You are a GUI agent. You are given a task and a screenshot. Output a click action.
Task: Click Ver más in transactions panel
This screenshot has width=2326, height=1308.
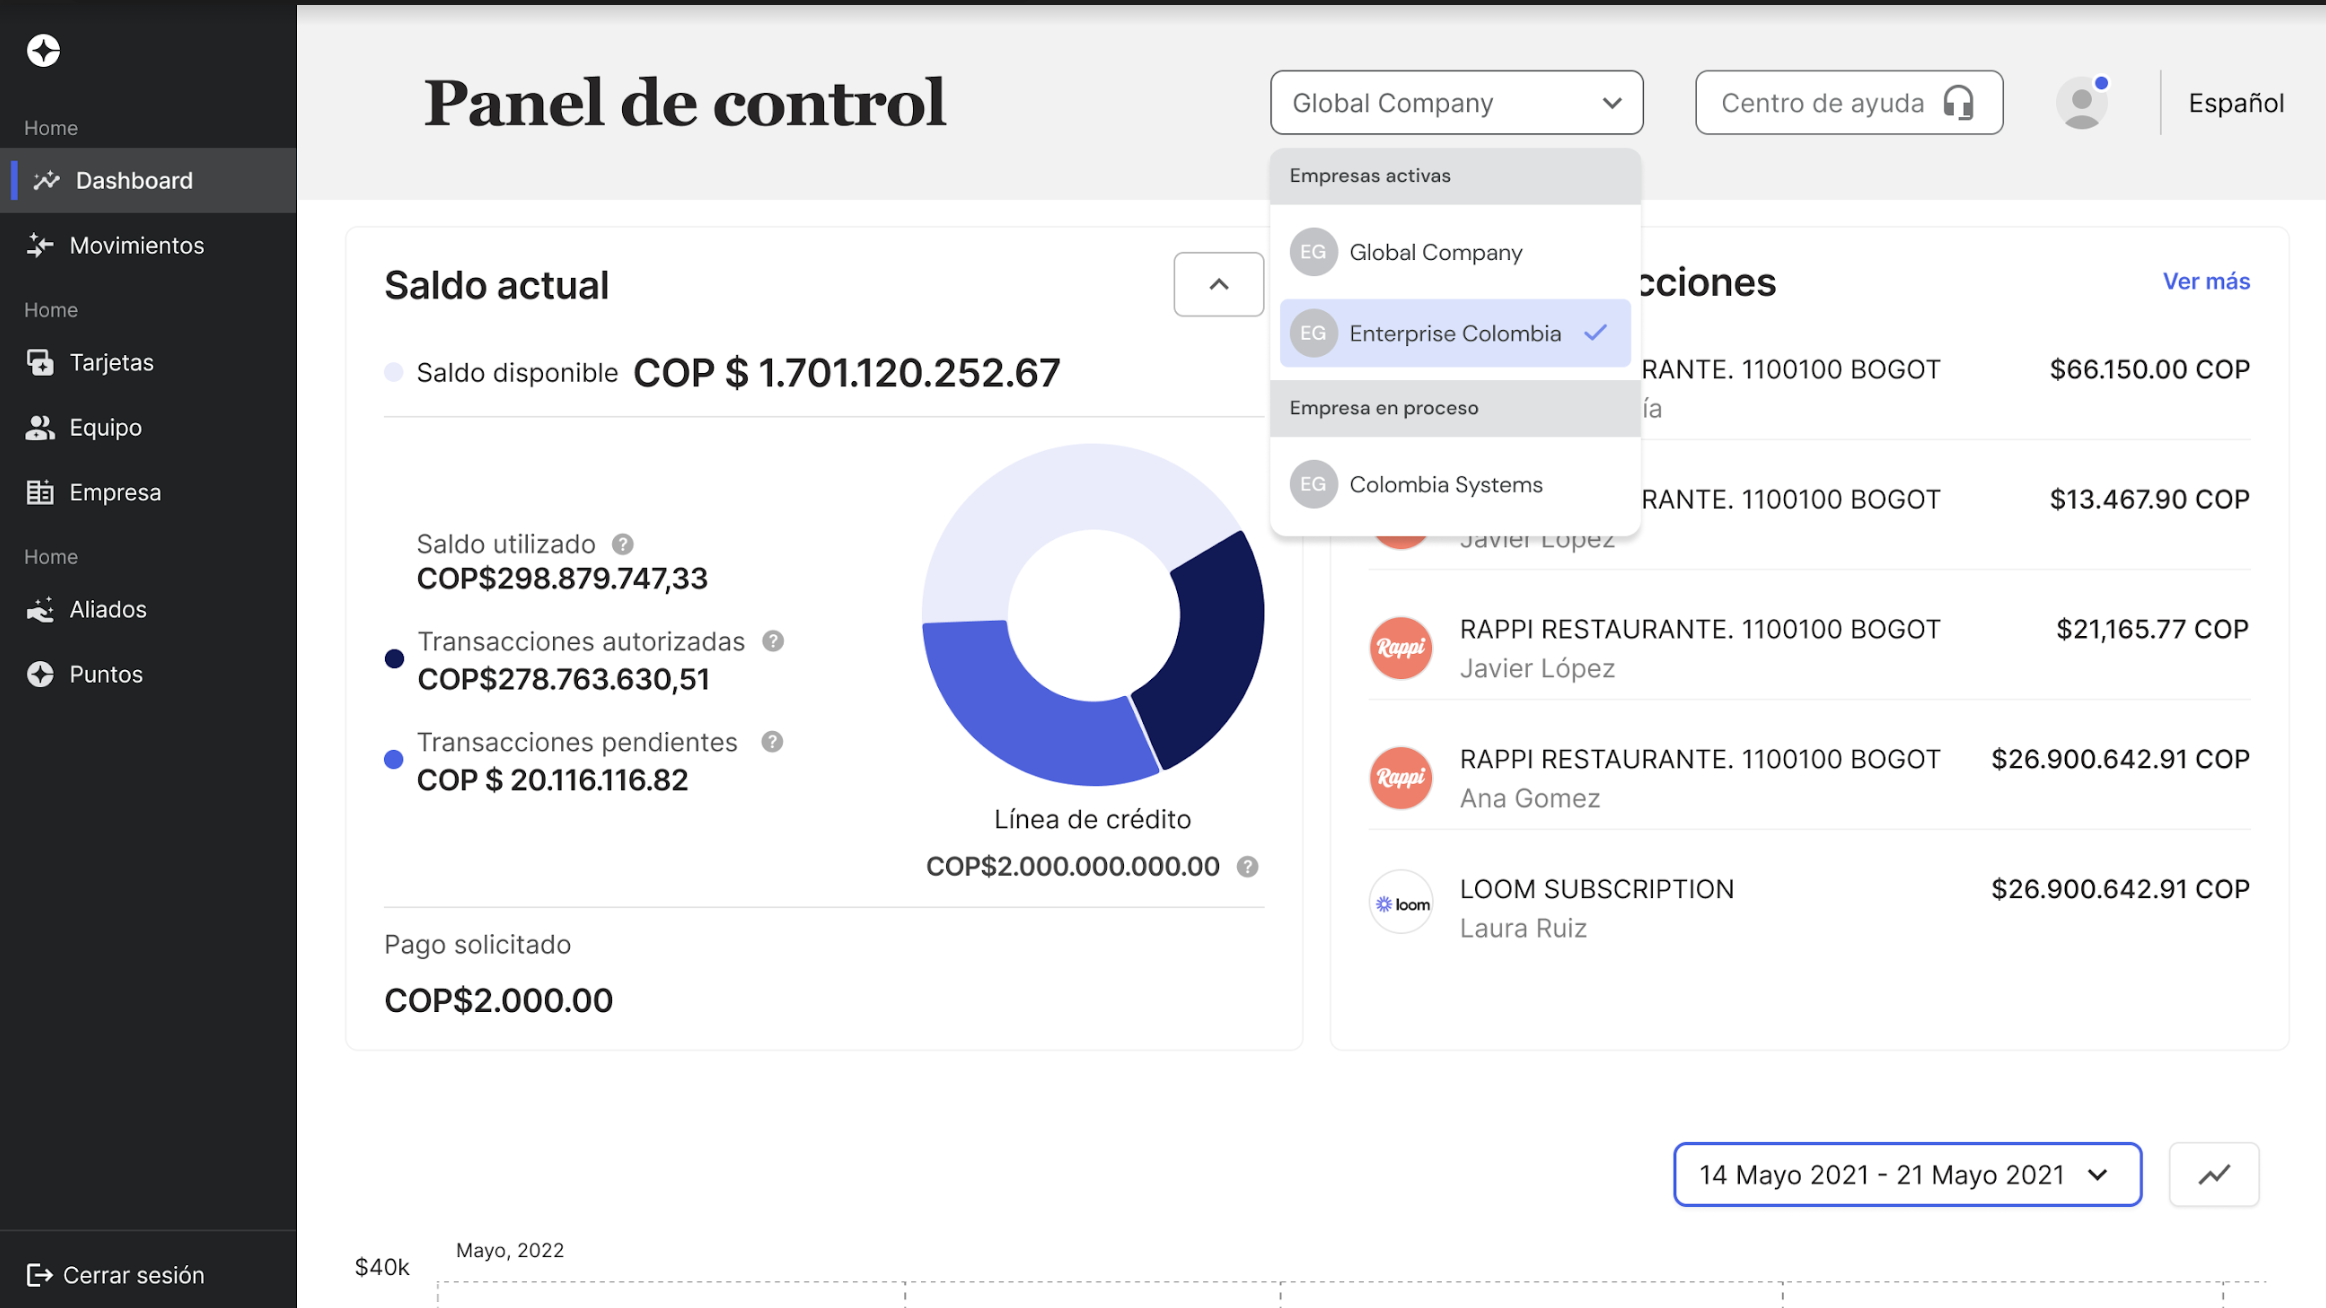point(2206,281)
